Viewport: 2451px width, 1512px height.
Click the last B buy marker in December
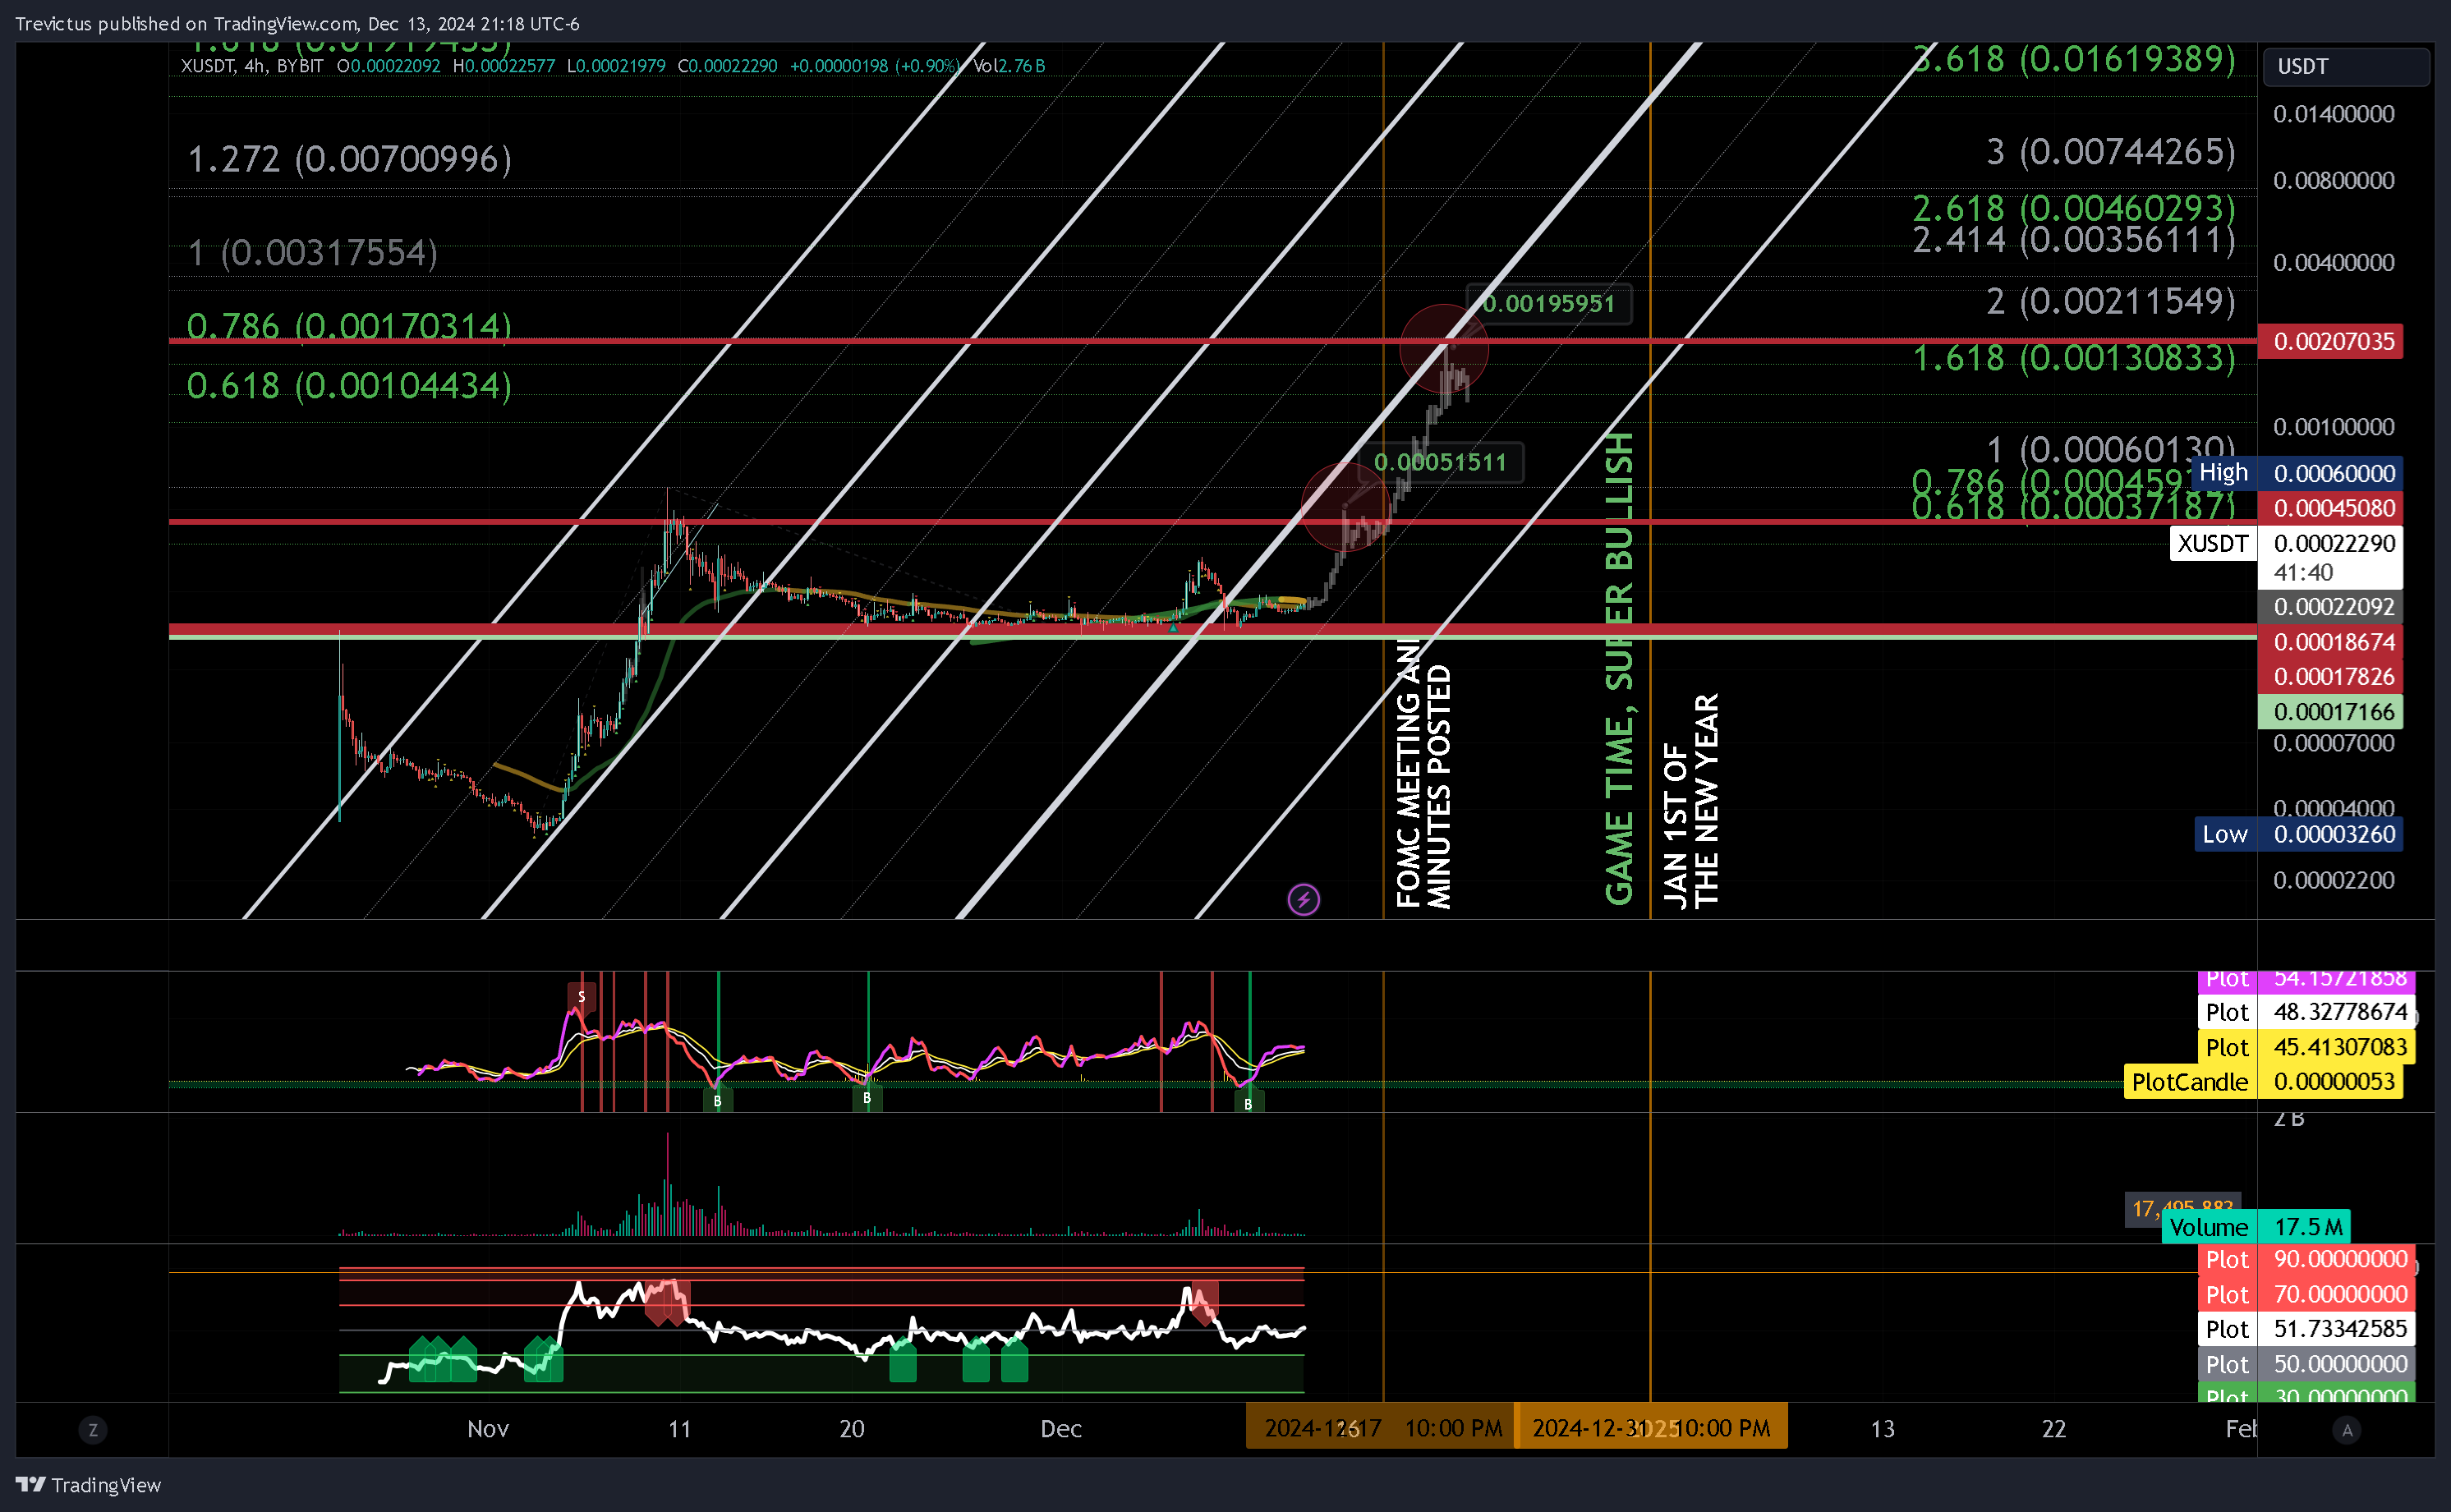pyautogui.click(x=1248, y=1103)
